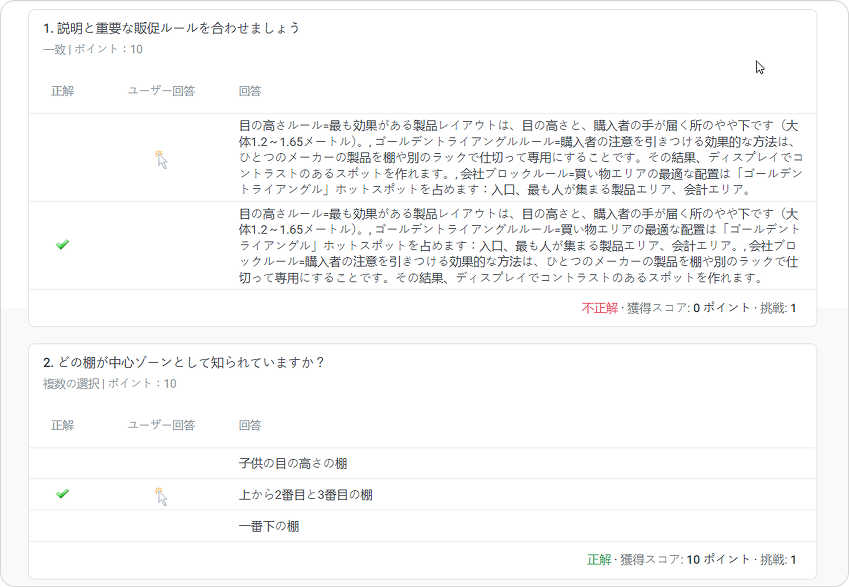
Task: Click the 複数の選択 question type label
Action: [71, 383]
